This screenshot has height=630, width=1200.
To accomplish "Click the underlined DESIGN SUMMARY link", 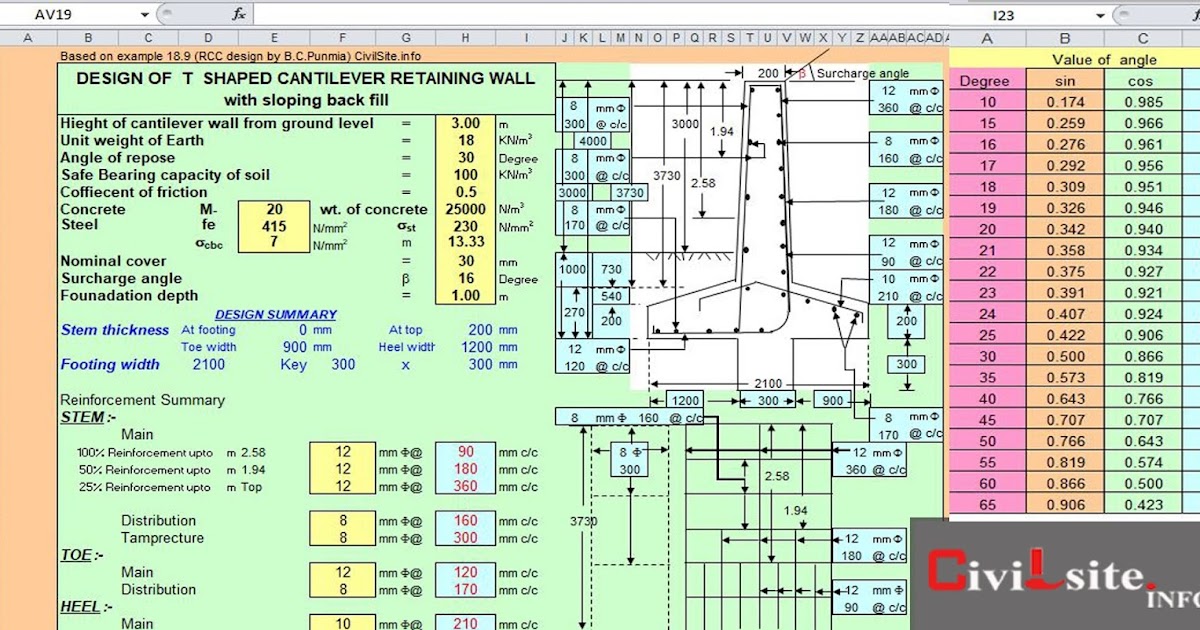I will pyautogui.click(x=276, y=313).
